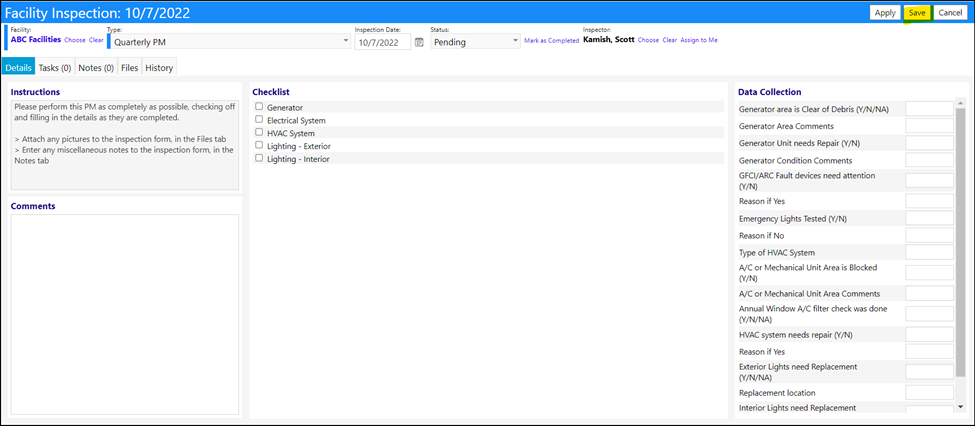Open the ABC Facilities link
975x426 pixels.
tap(36, 39)
